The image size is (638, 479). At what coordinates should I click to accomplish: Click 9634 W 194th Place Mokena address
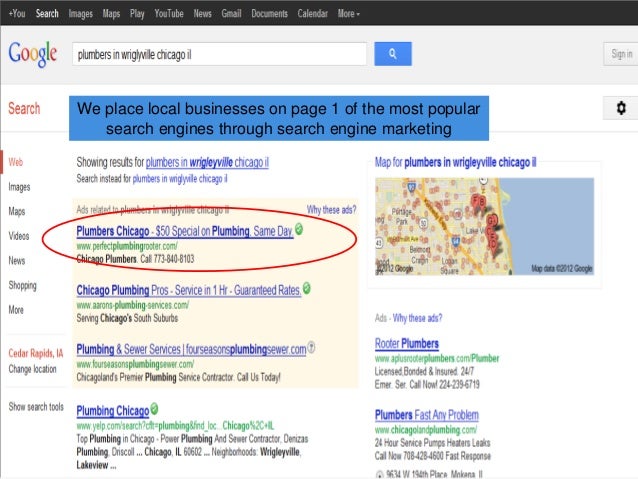[x=434, y=475]
